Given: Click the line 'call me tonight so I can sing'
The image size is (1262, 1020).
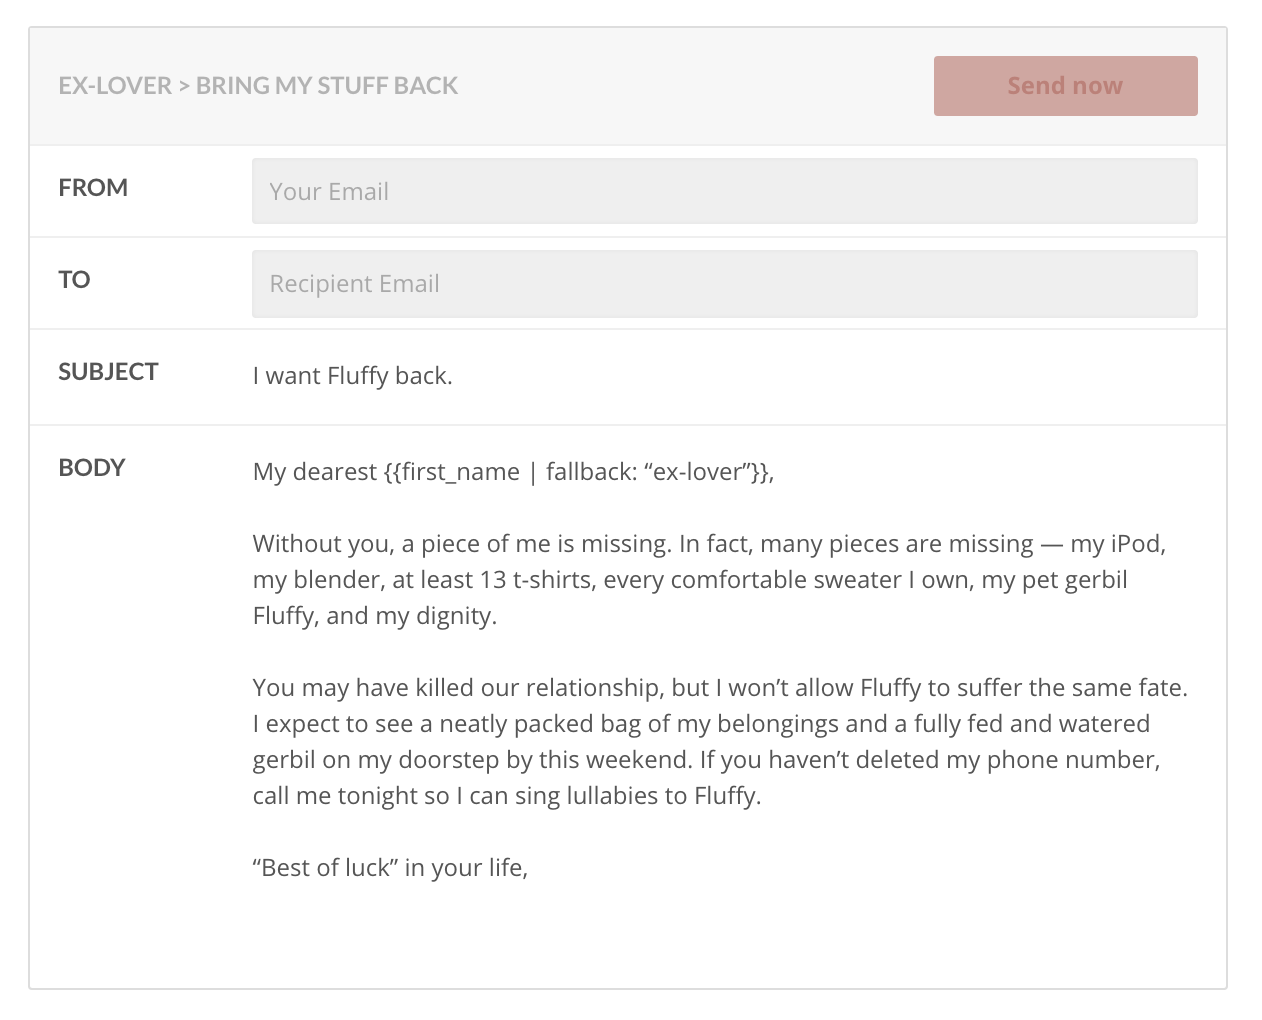Looking at the screenshot, I should (506, 796).
